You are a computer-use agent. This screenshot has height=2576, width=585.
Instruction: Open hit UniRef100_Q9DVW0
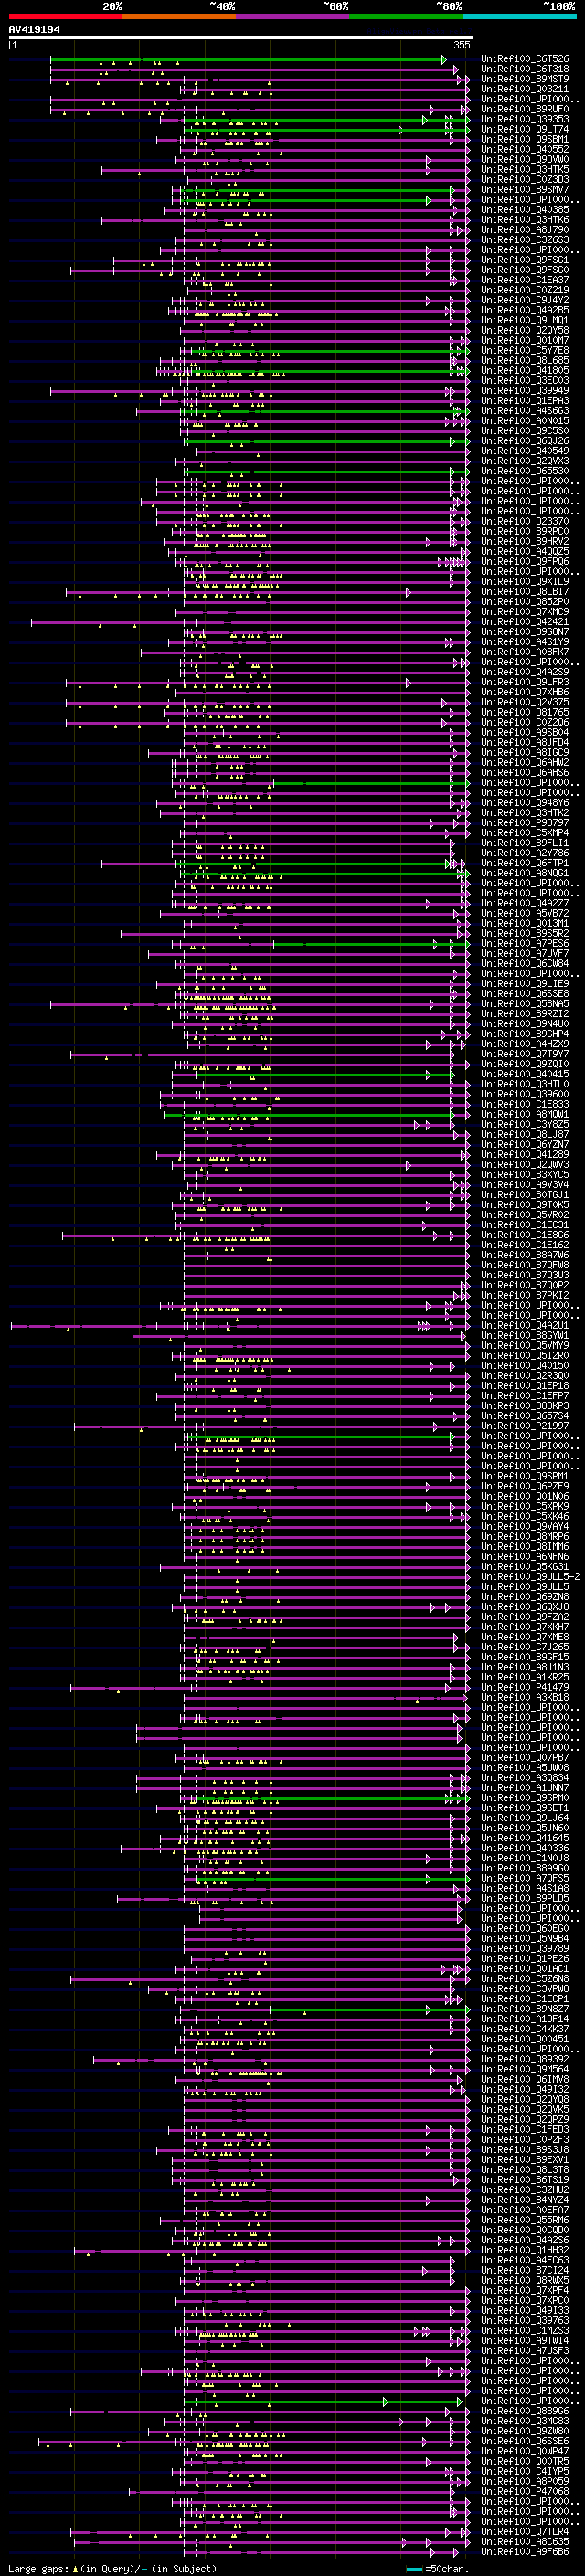pos(525,159)
